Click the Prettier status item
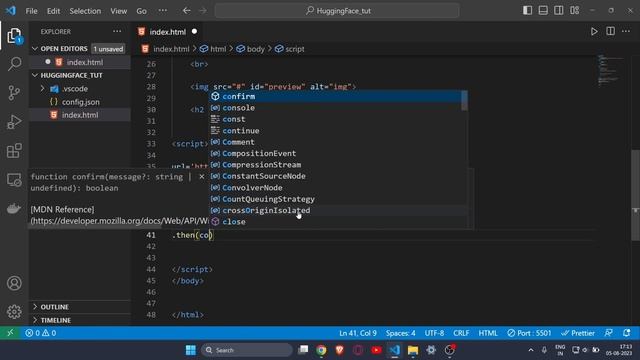This screenshot has width=640, height=360. (x=578, y=333)
